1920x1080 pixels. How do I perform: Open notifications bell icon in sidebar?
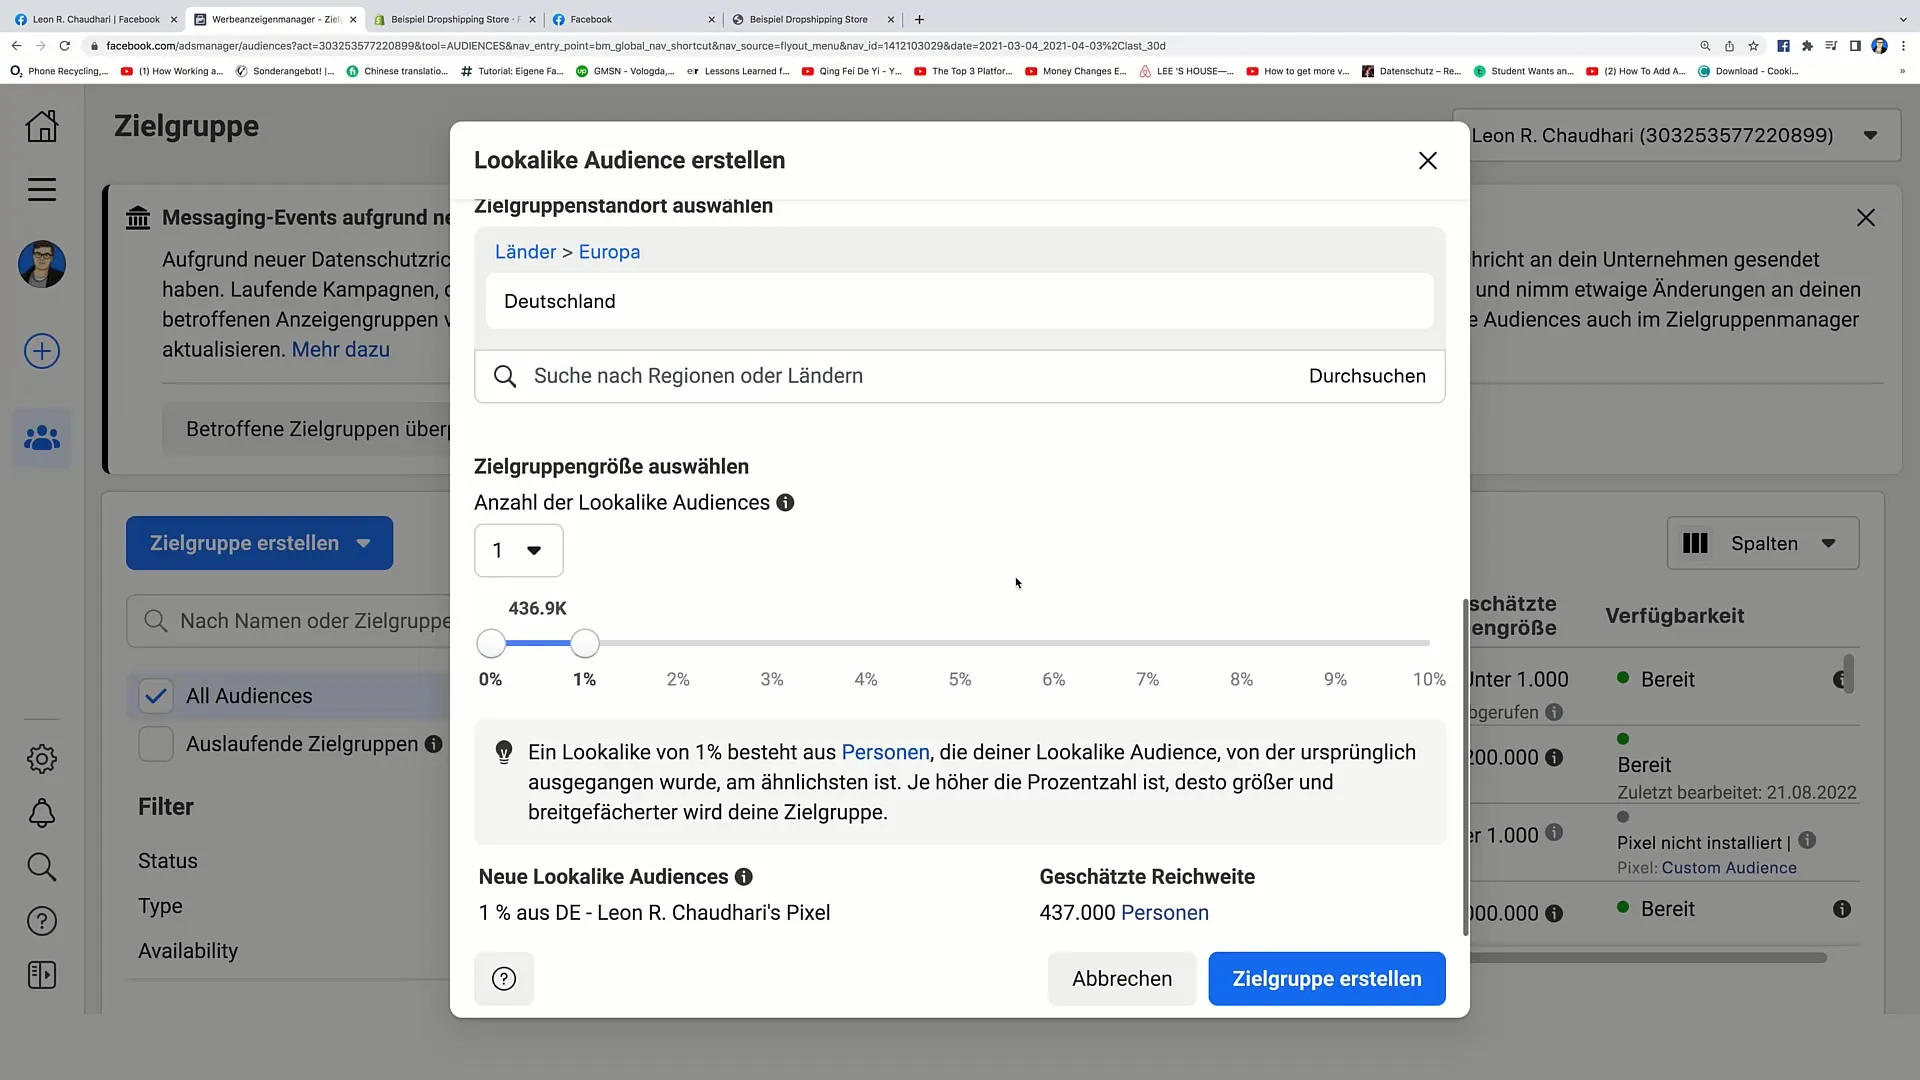(x=42, y=813)
